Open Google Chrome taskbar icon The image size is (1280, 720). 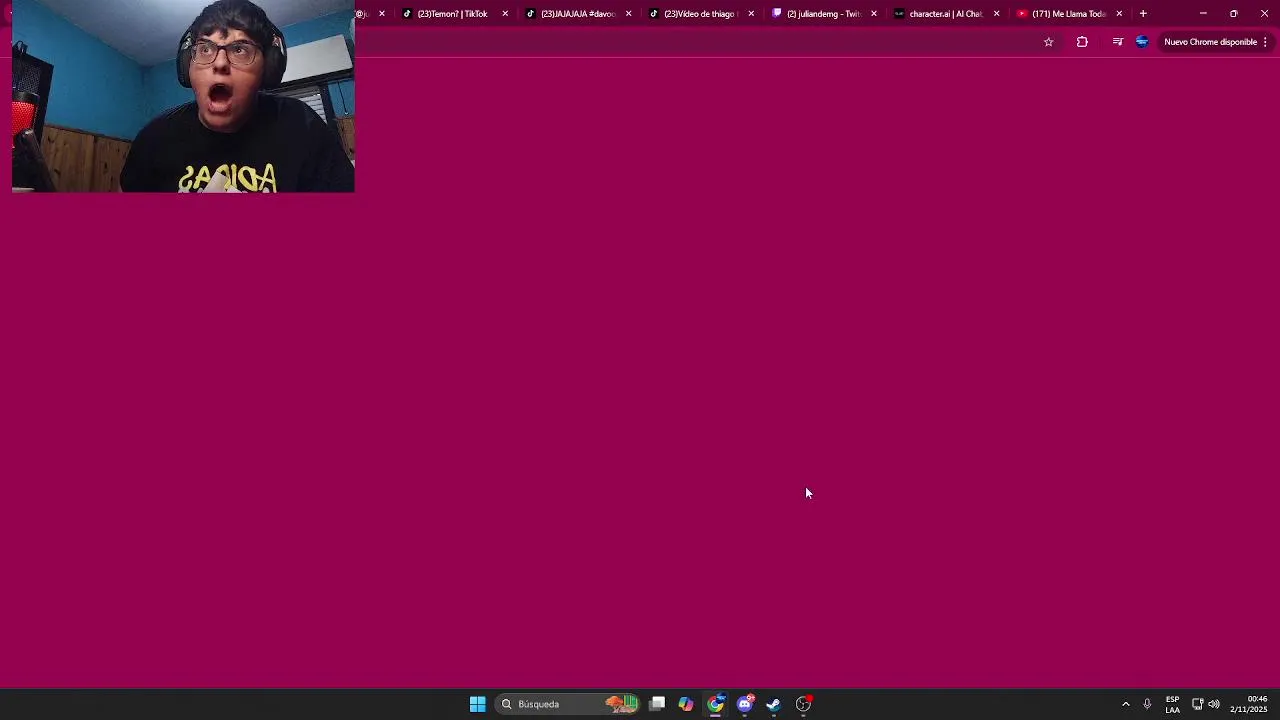click(716, 704)
